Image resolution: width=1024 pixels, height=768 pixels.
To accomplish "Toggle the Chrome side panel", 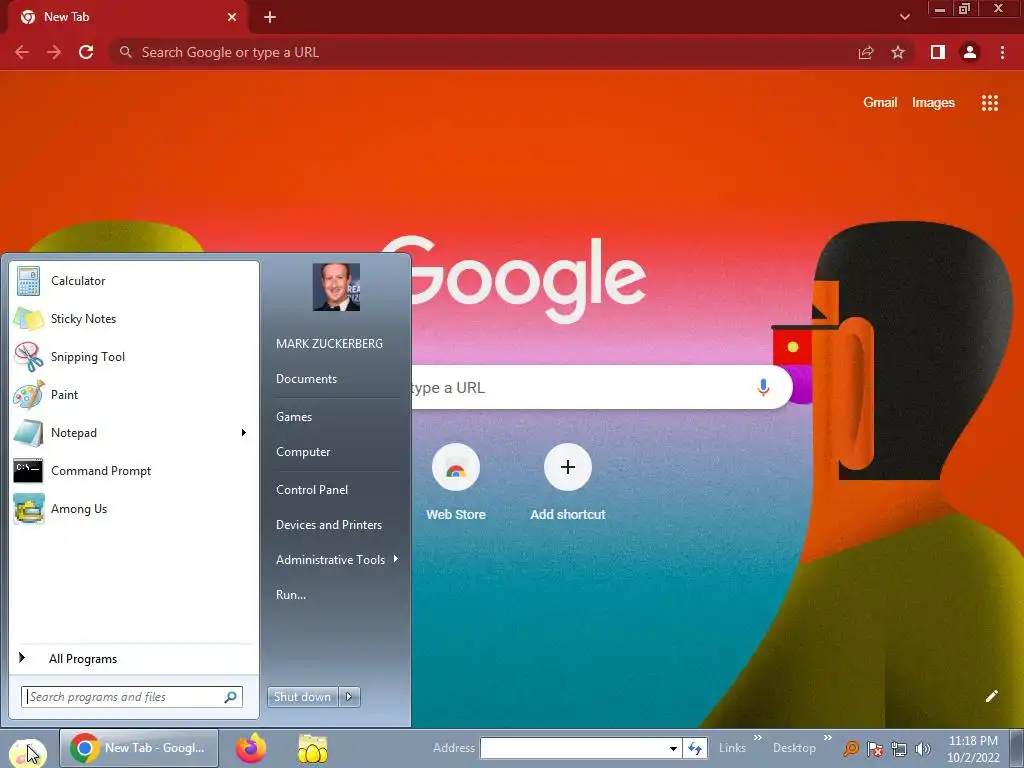I will (x=938, y=52).
